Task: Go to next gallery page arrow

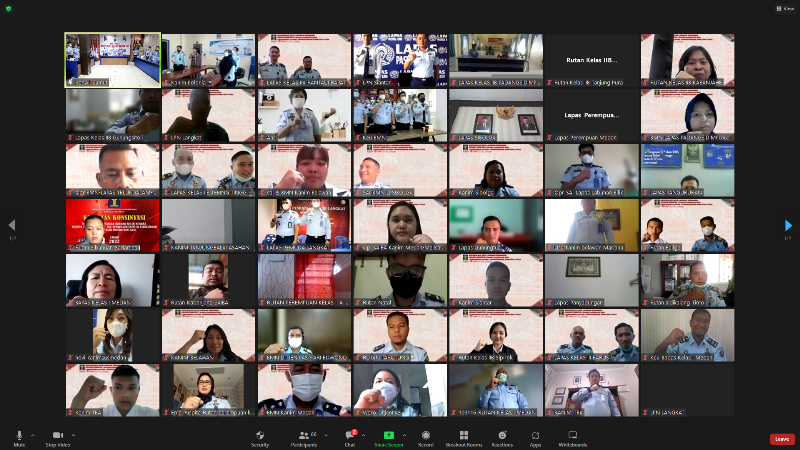Action: (788, 226)
